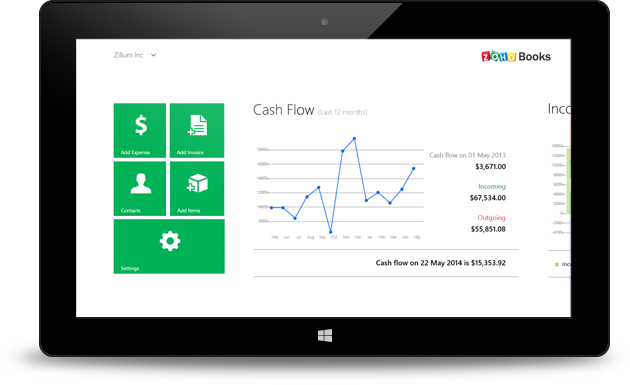Click the green income legend square
630x385 pixels.
556,264
